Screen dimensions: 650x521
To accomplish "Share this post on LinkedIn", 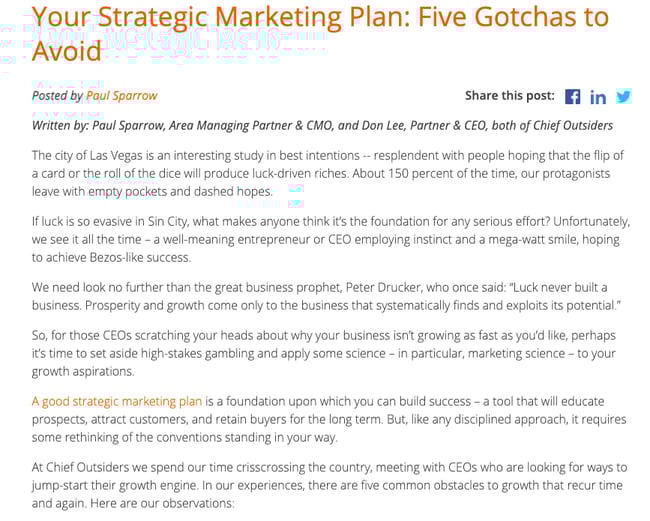I will coord(598,97).
